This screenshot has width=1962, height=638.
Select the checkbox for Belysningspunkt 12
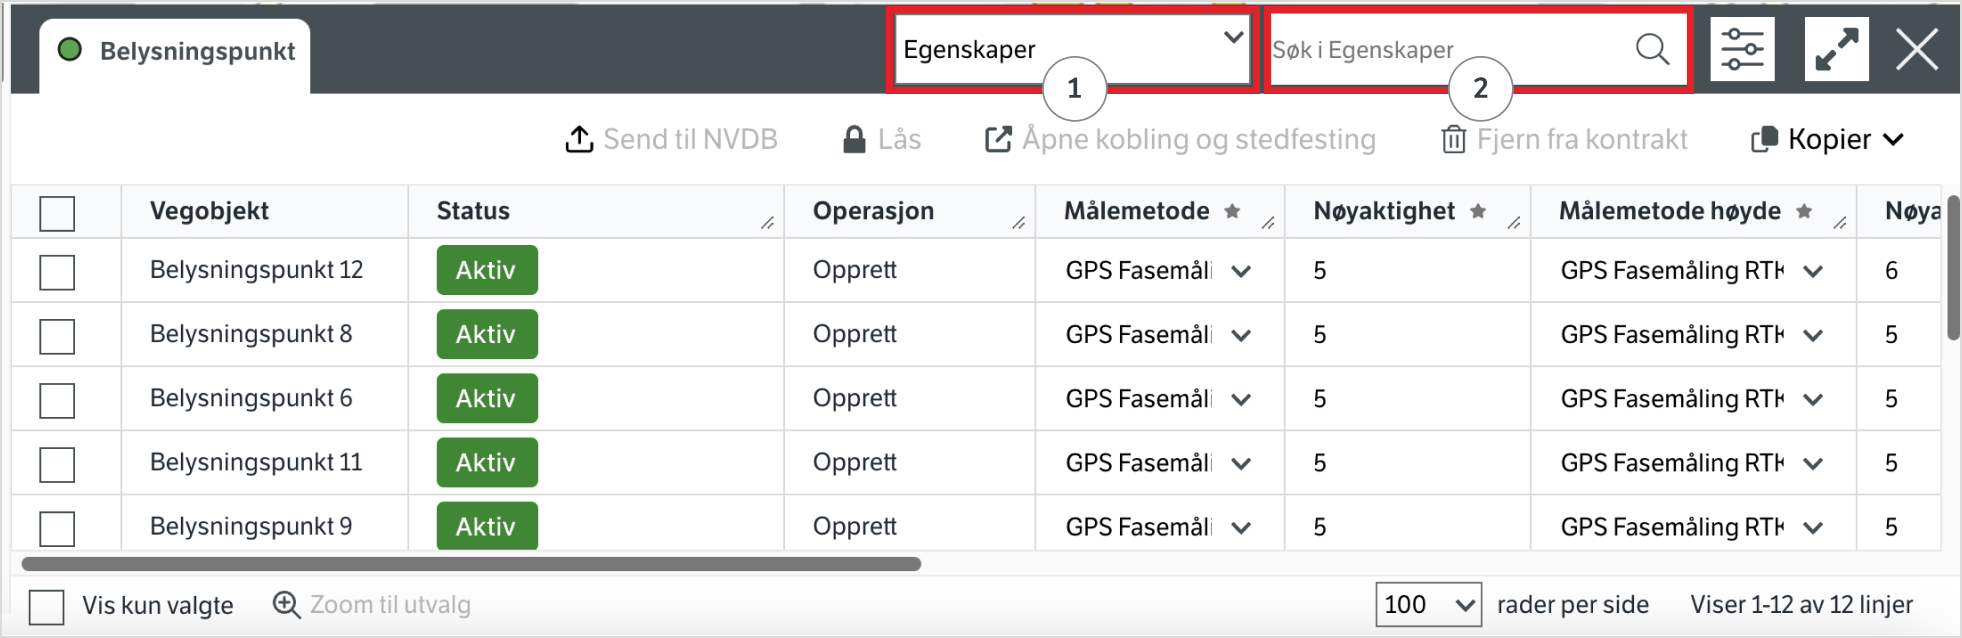pos(57,271)
